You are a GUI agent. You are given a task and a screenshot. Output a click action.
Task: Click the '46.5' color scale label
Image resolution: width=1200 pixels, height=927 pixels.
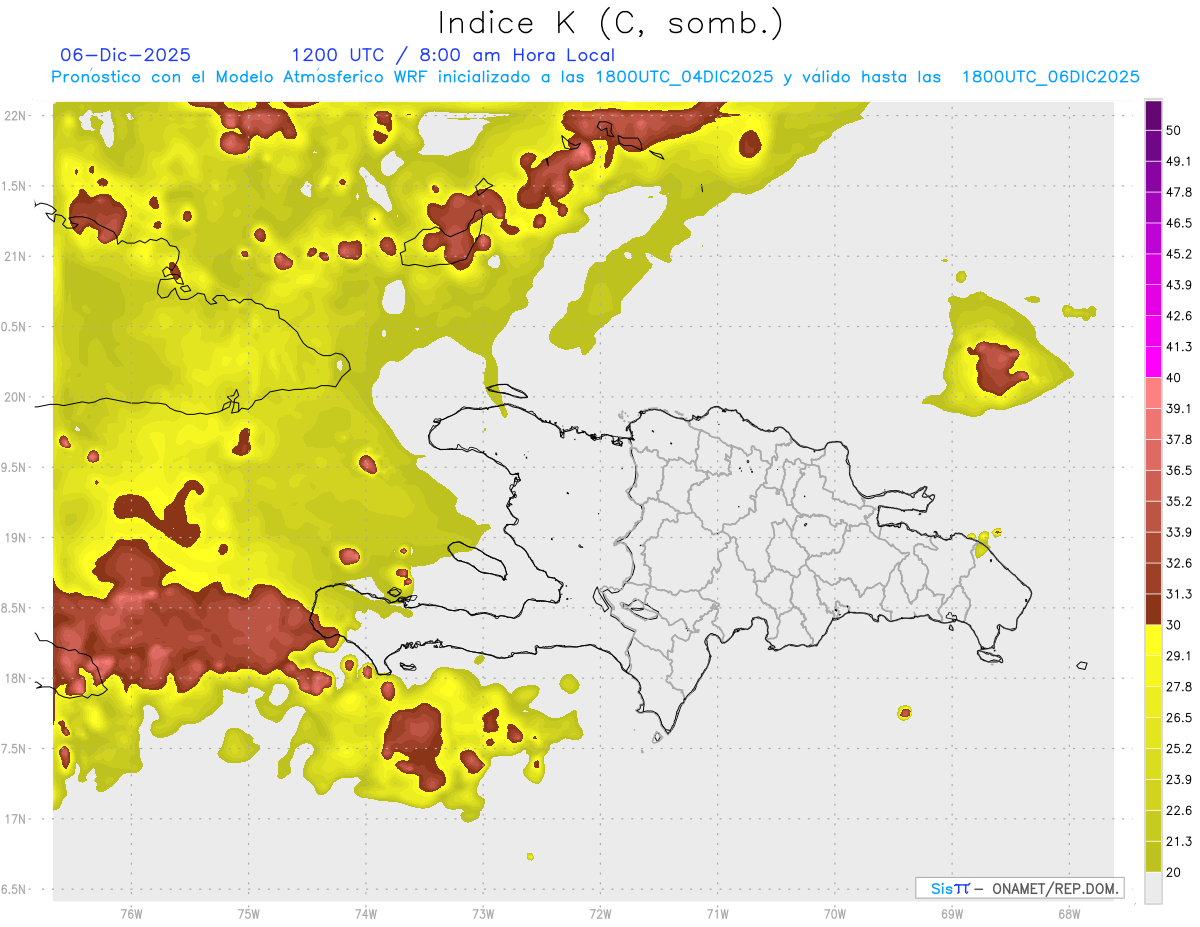click(1179, 223)
